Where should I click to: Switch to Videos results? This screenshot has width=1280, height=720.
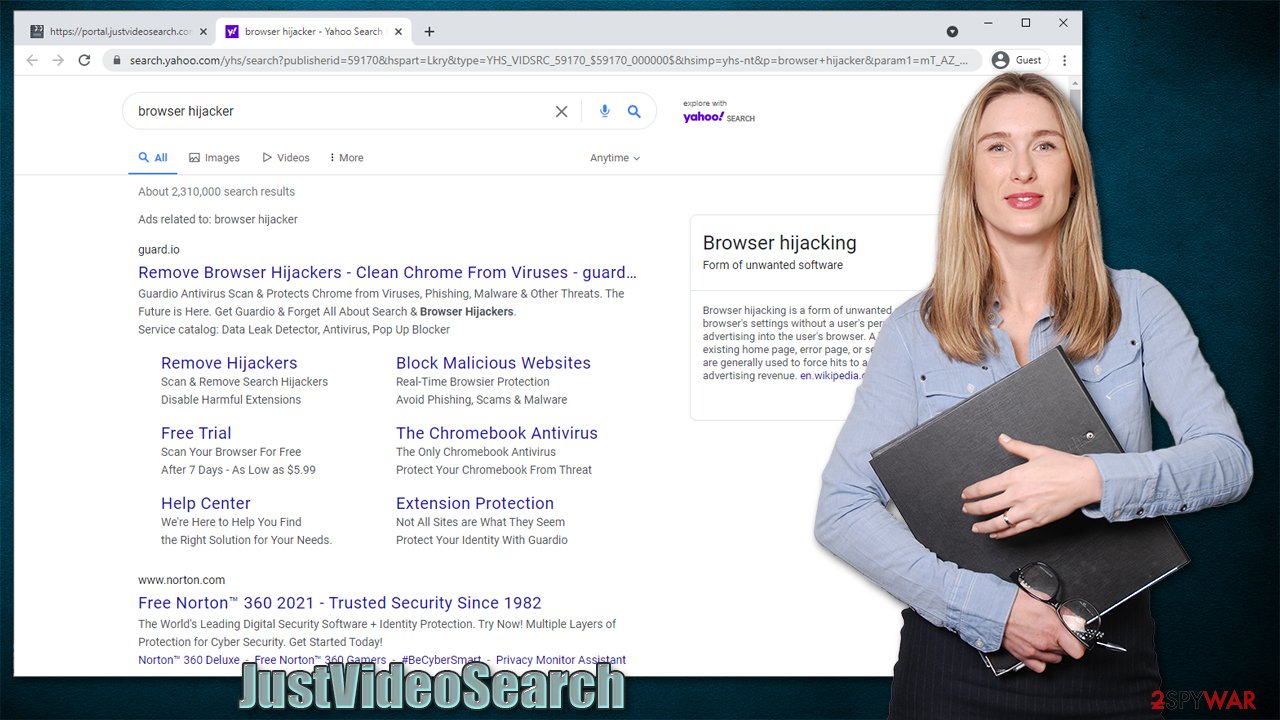(x=286, y=158)
